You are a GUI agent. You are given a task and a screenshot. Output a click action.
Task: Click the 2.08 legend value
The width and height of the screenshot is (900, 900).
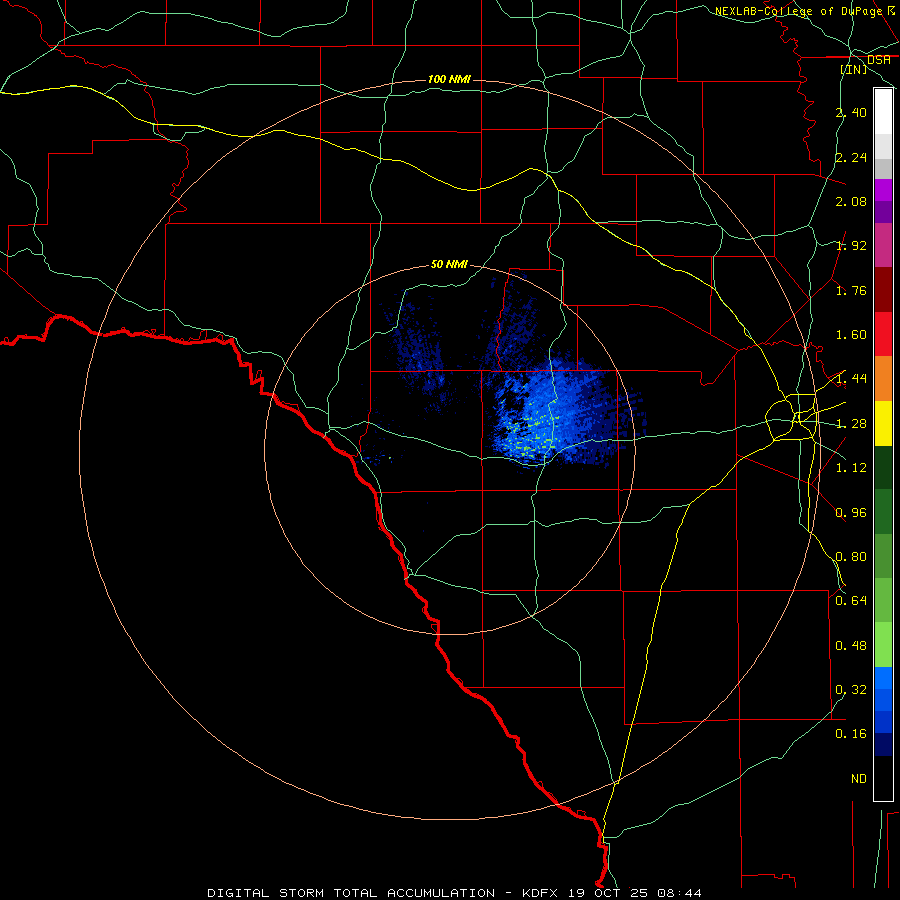pos(851,201)
